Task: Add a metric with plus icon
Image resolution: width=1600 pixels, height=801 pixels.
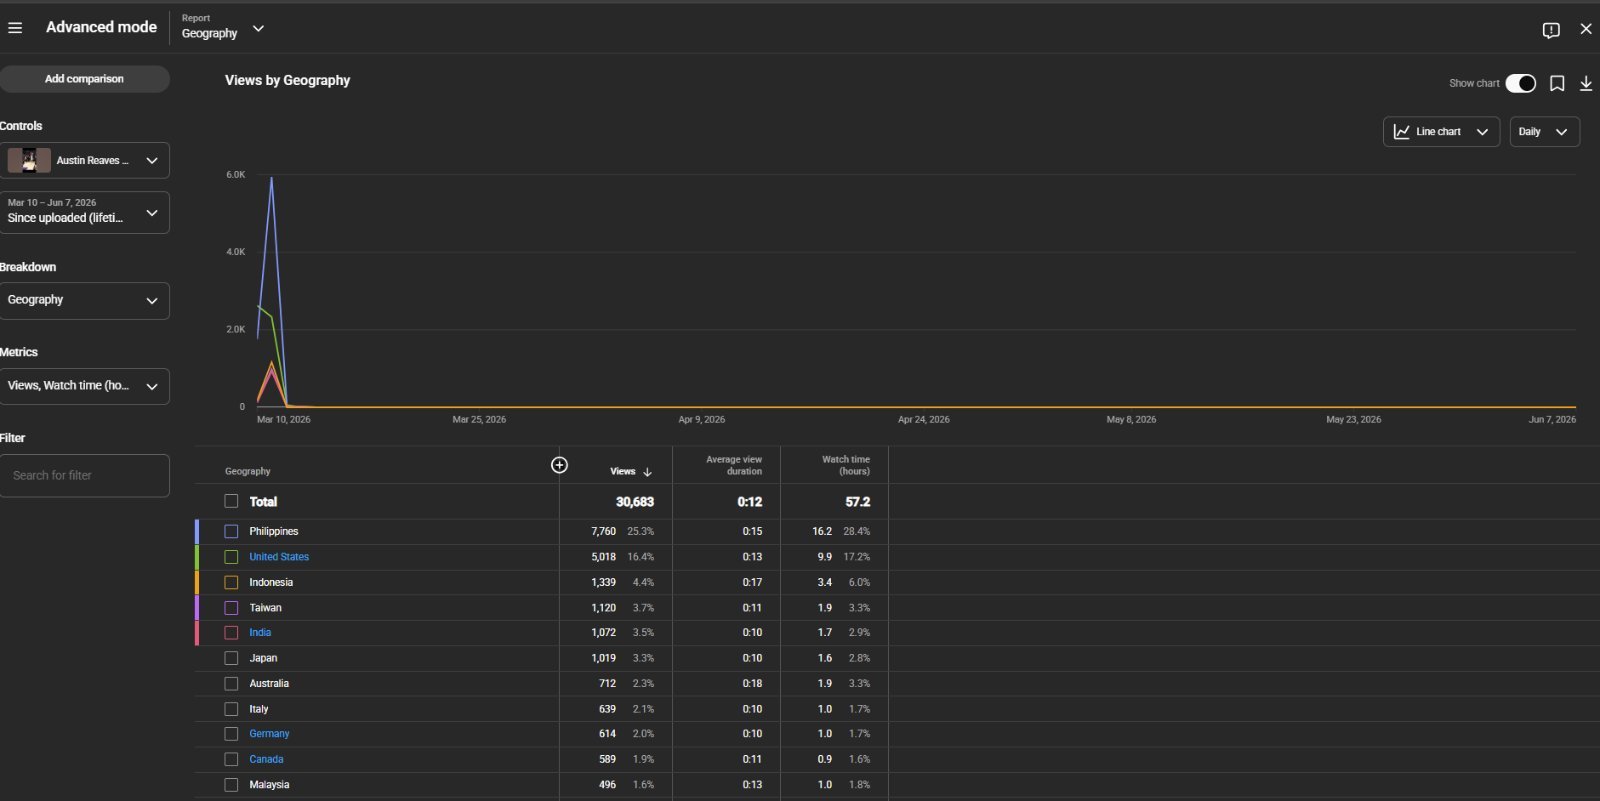Action: [559, 465]
